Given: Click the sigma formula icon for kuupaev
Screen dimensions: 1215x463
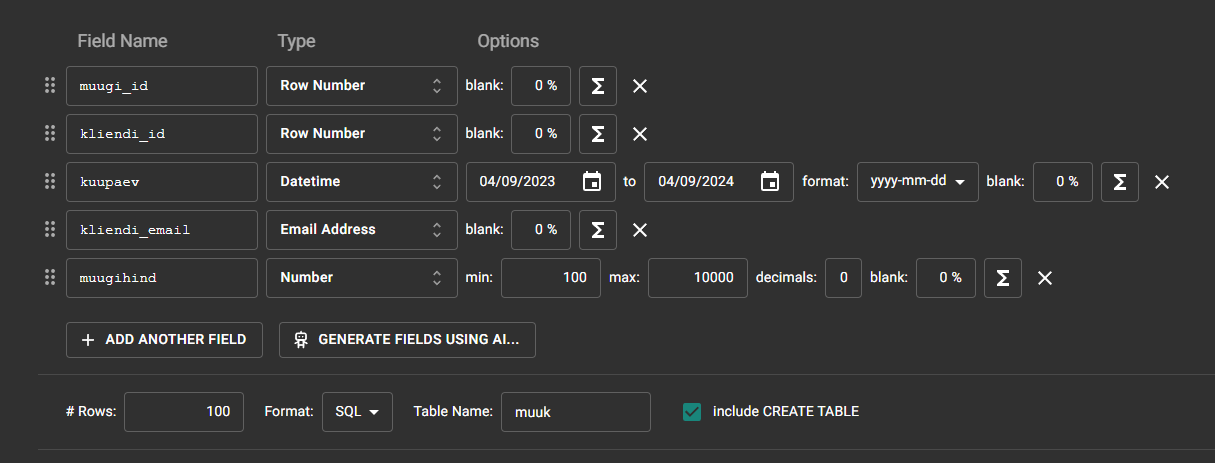Looking at the screenshot, I should [x=1120, y=182].
